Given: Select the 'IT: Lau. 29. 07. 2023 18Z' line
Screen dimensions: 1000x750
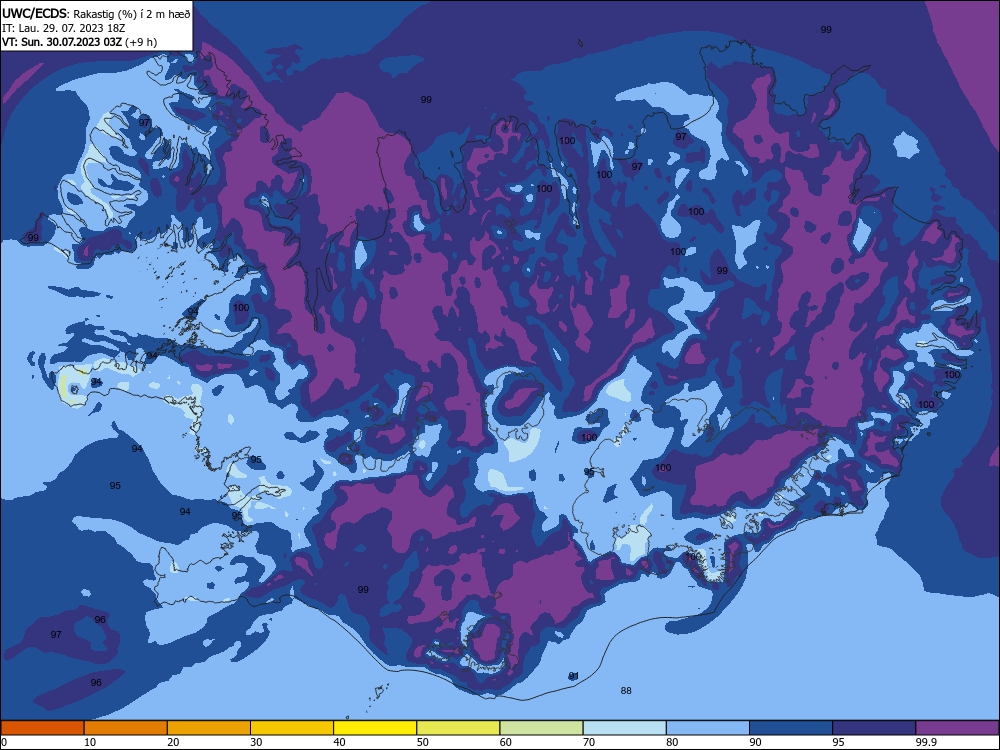Looking at the screenshot, I should click(63, 28).
